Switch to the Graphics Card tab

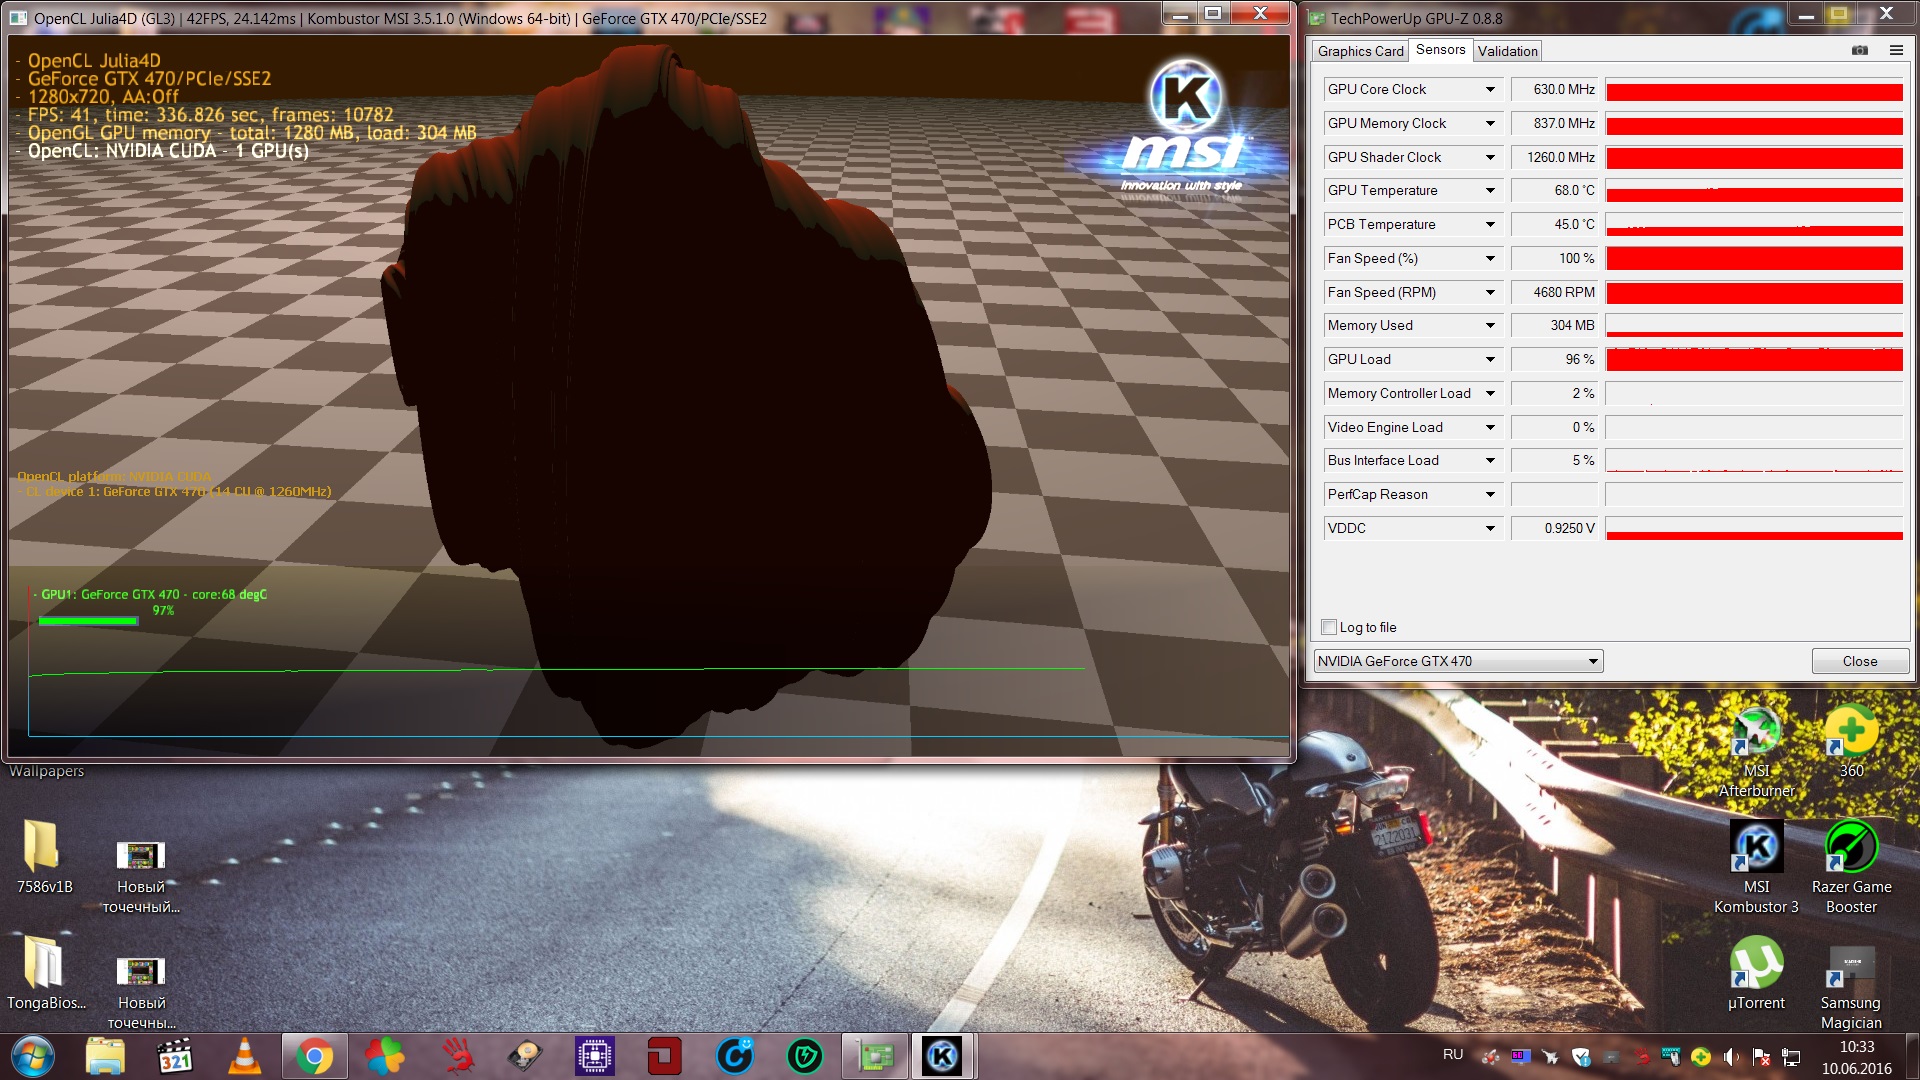(1360, 51)
